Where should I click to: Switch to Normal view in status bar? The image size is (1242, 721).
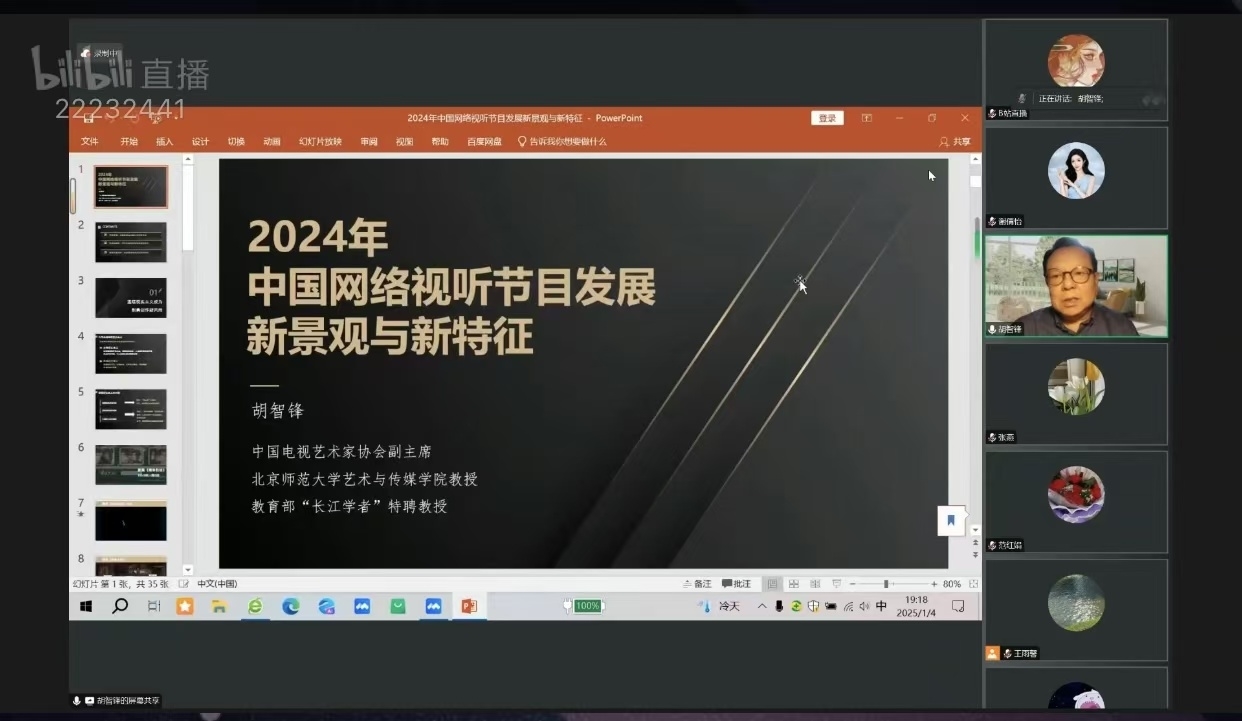(x=772, y=584)
